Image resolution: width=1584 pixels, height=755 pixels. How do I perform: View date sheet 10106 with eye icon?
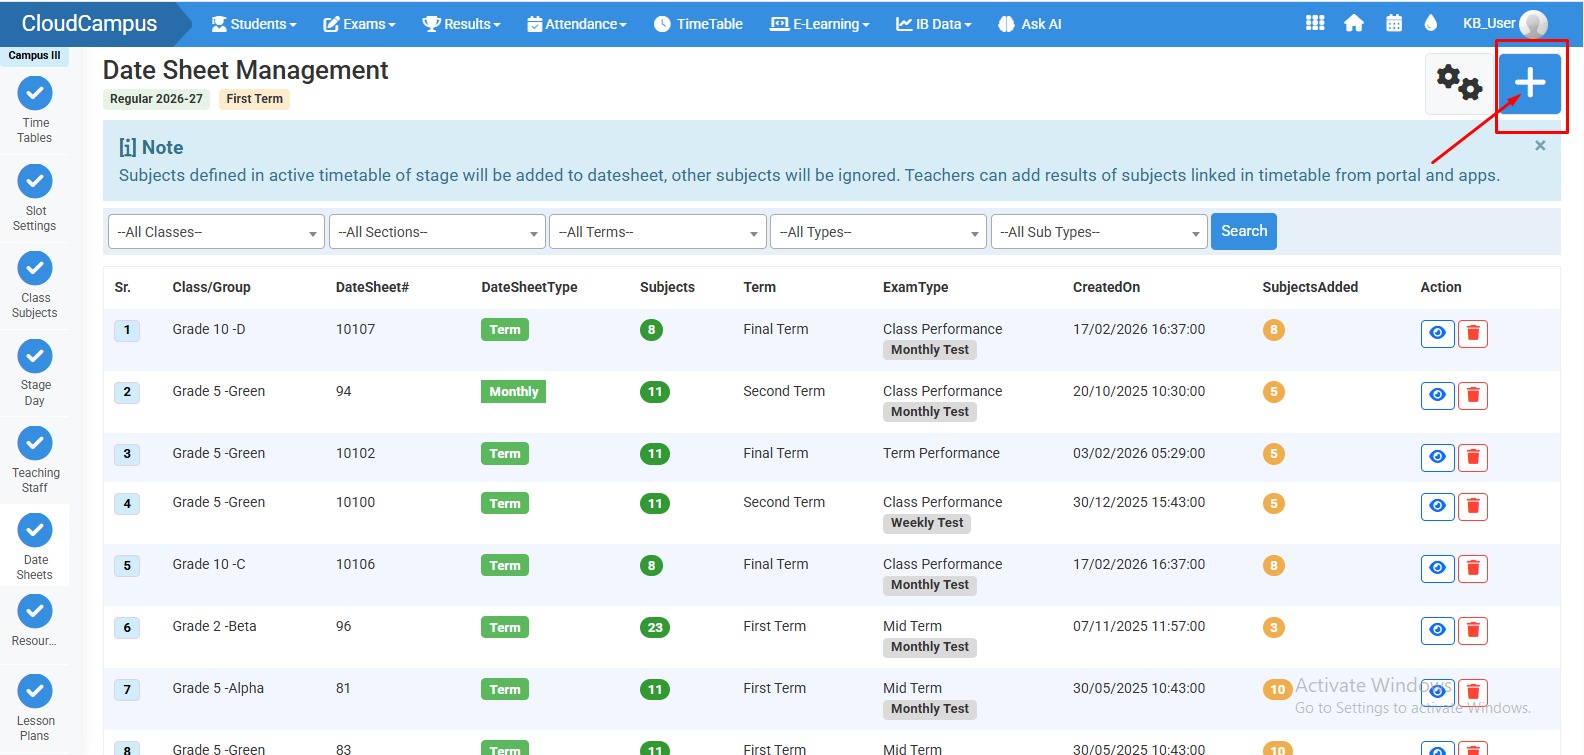[1437, 568]
